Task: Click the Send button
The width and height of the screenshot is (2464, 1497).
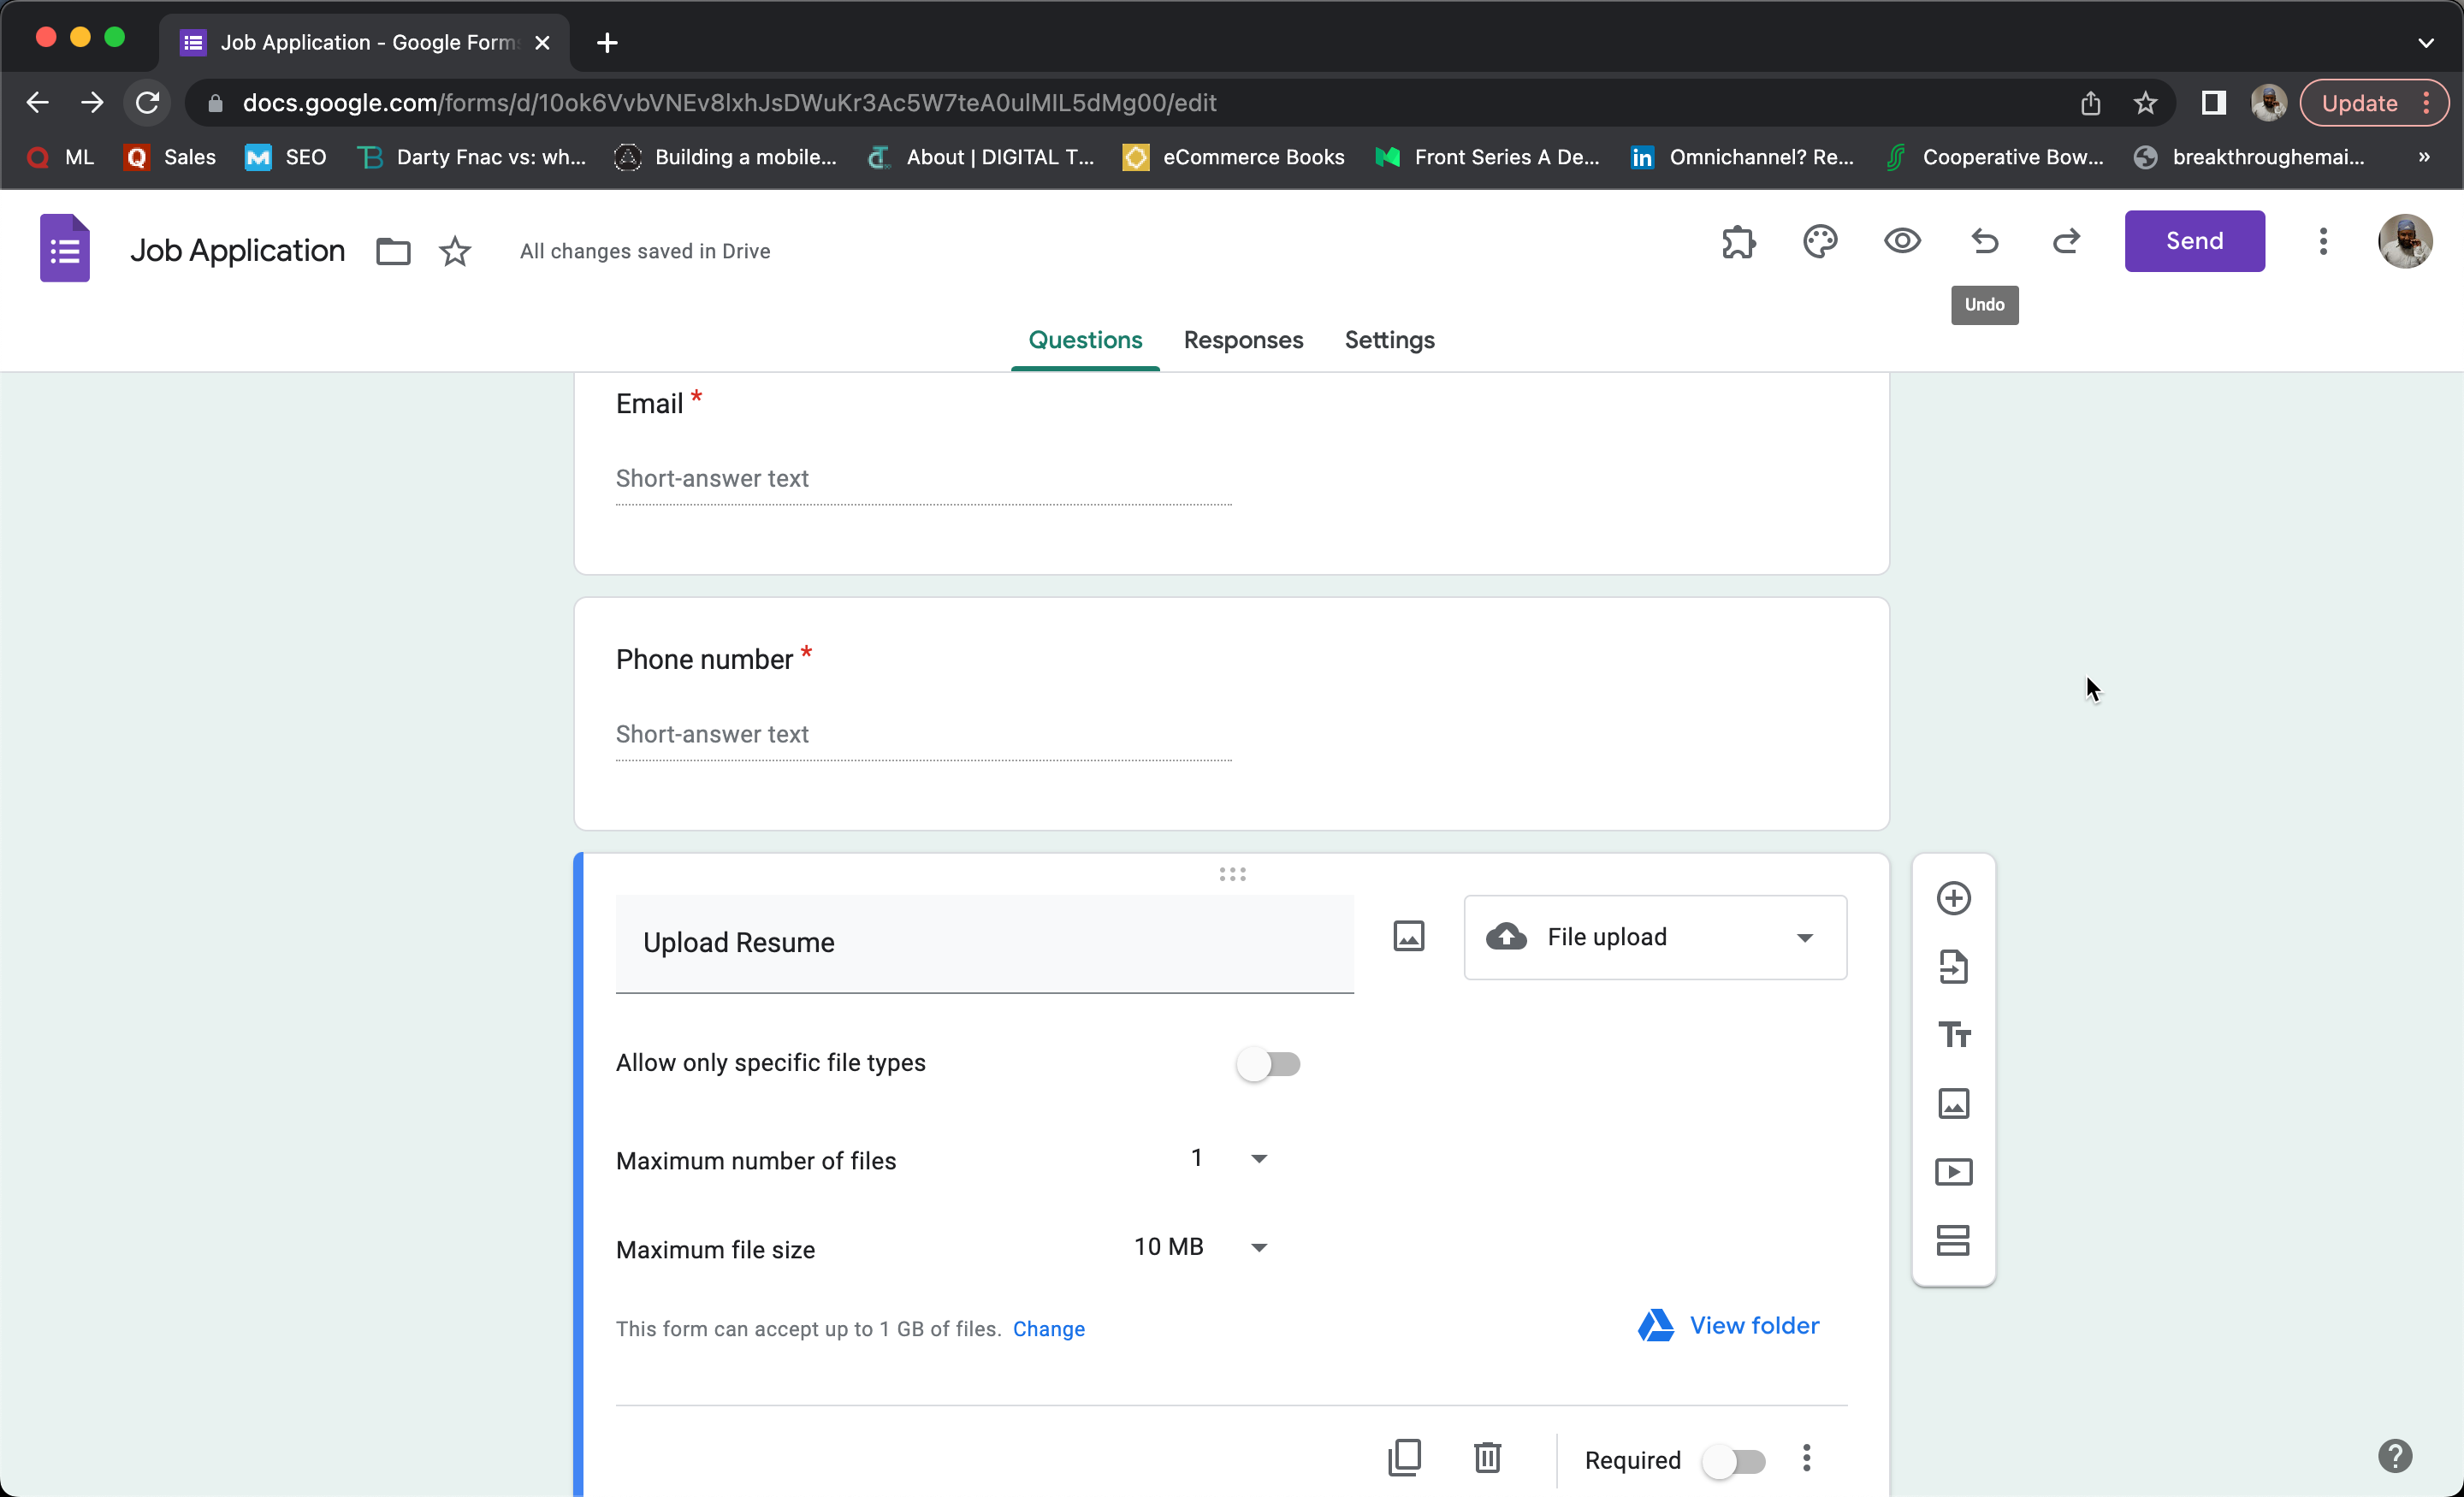Action: [2193, 240]
